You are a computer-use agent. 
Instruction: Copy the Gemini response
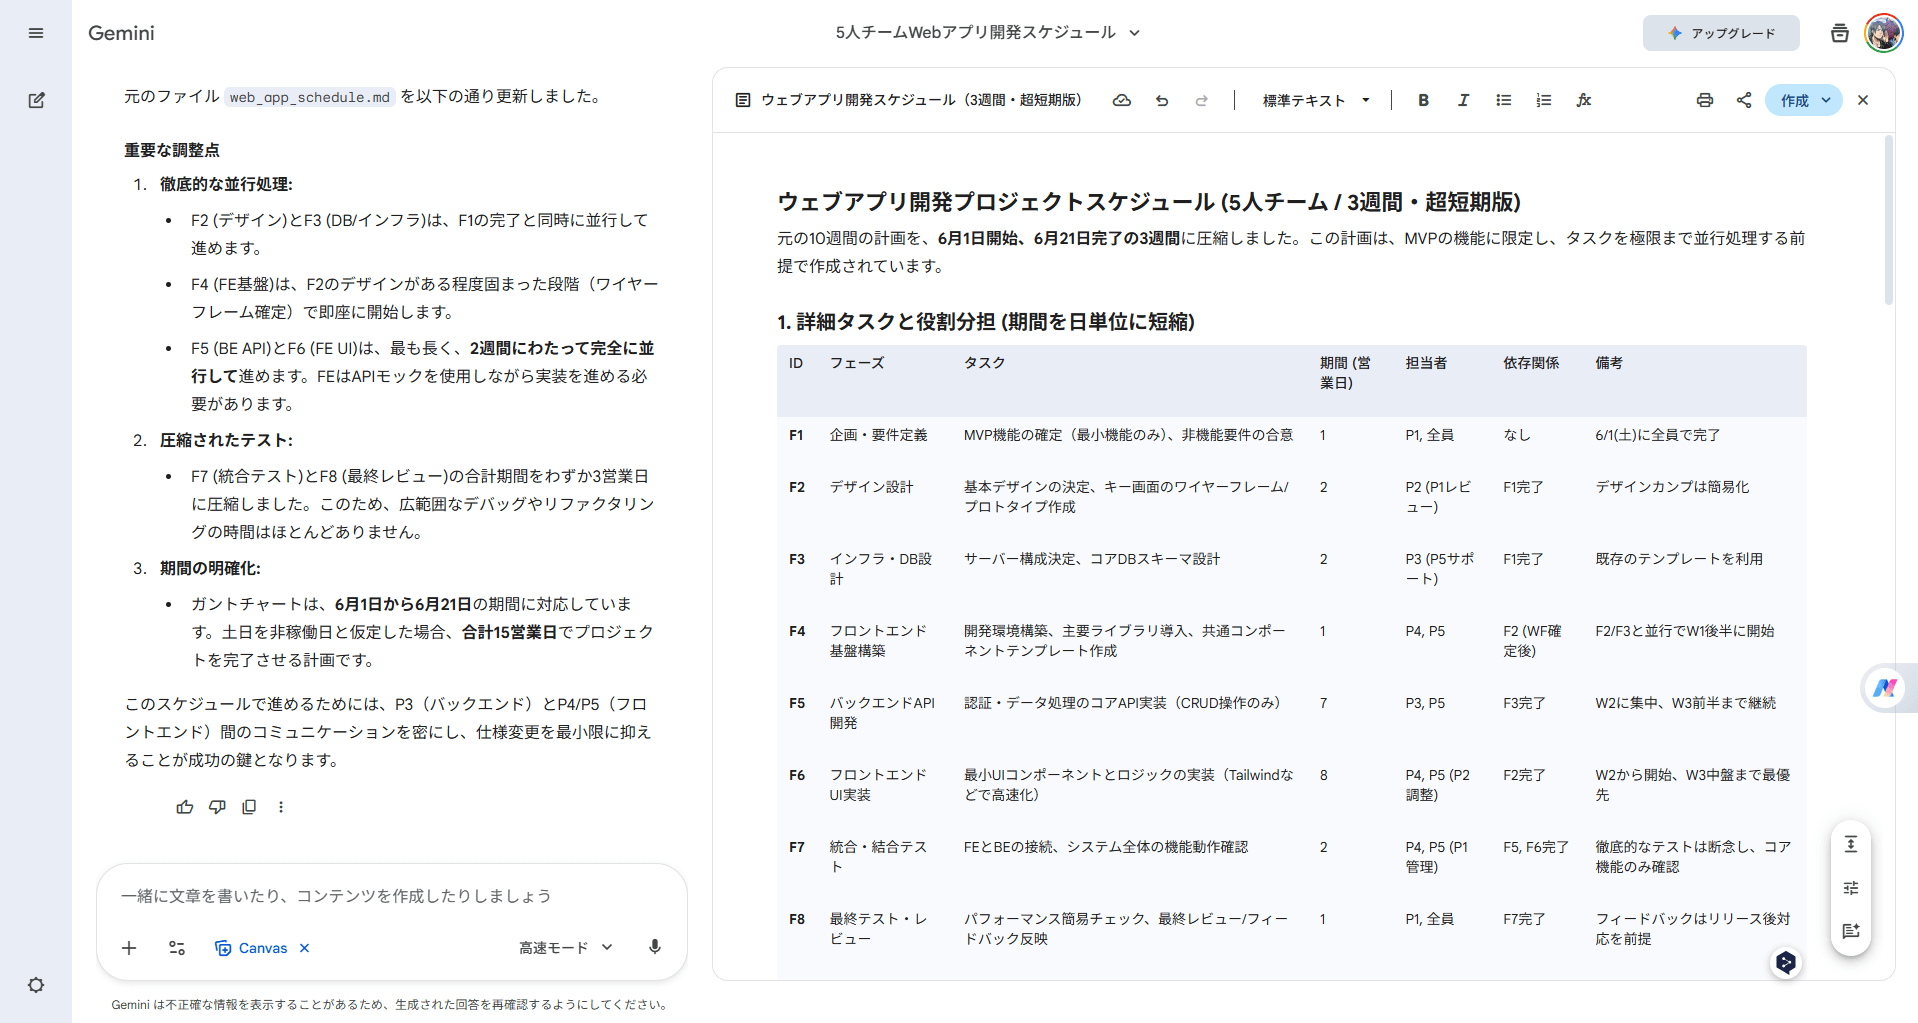[x=249, y=807]
